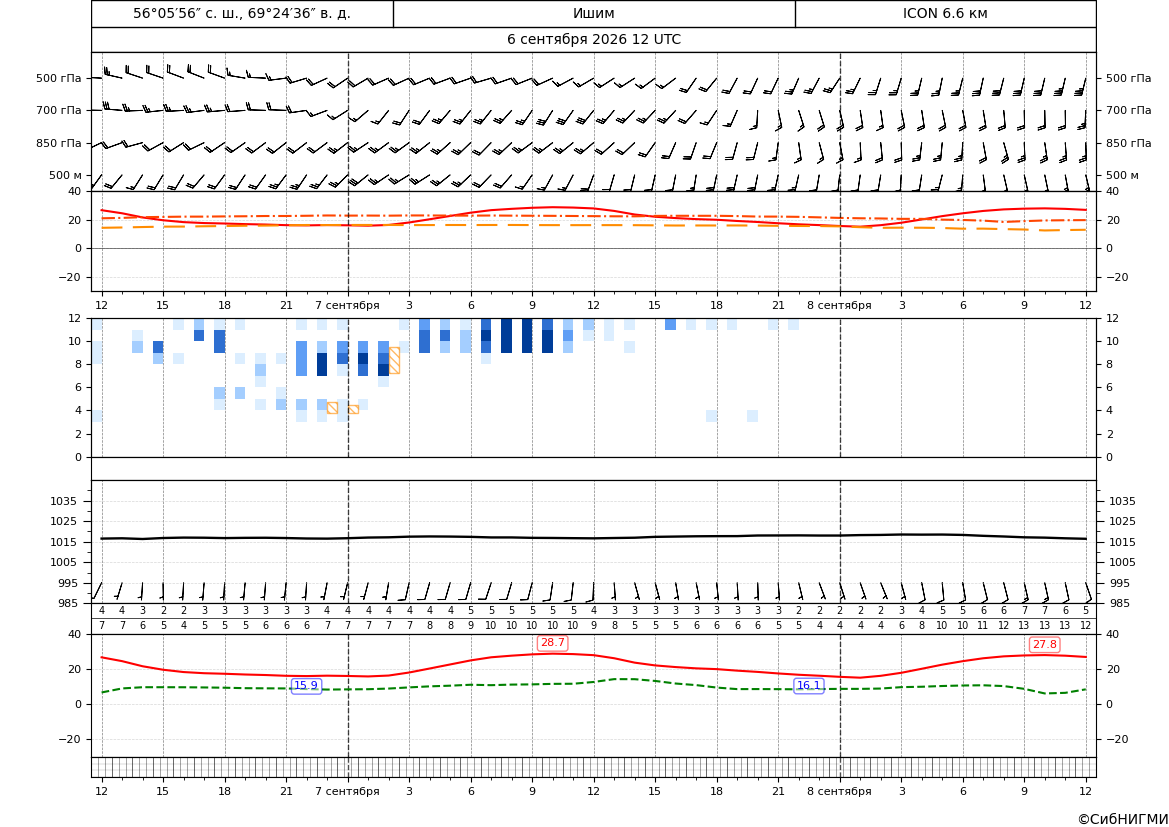Viewport: 1169px width, 827px height.
Task: Click the right '500 м' wind level label
Action: [1122, 175]
